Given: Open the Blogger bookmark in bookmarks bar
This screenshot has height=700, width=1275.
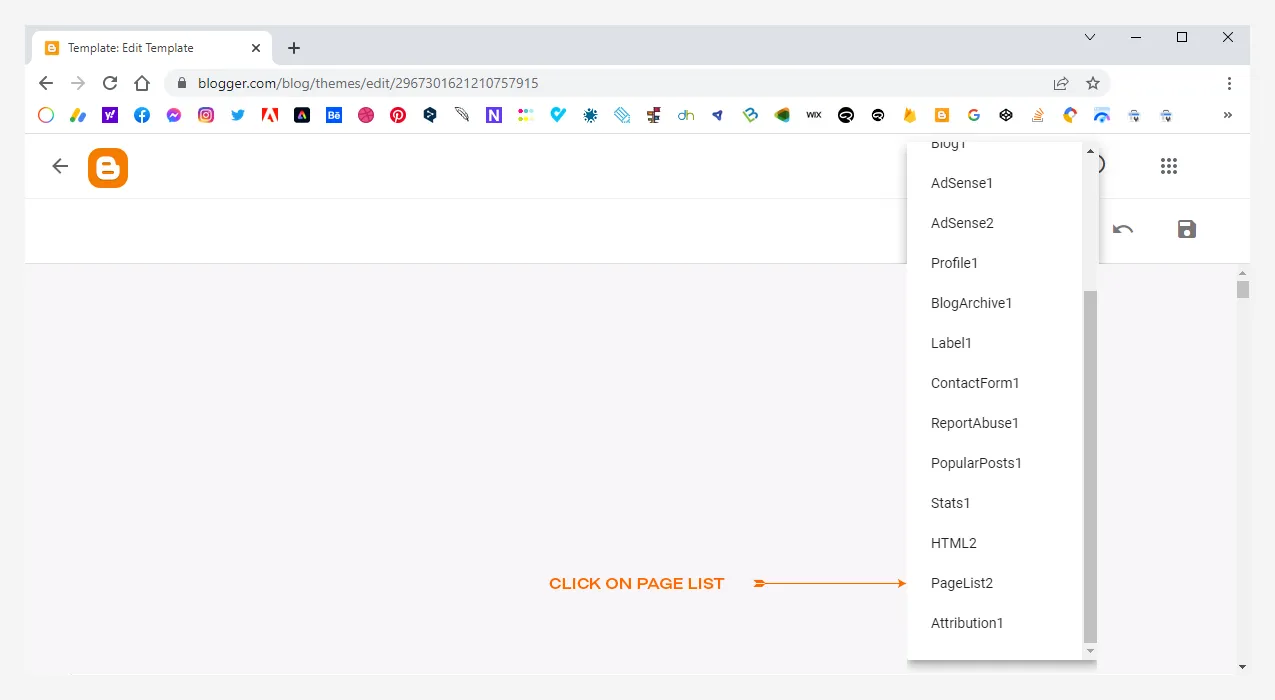Looking at the screenshot, I should pyautogui.click(x=942, y=115).
